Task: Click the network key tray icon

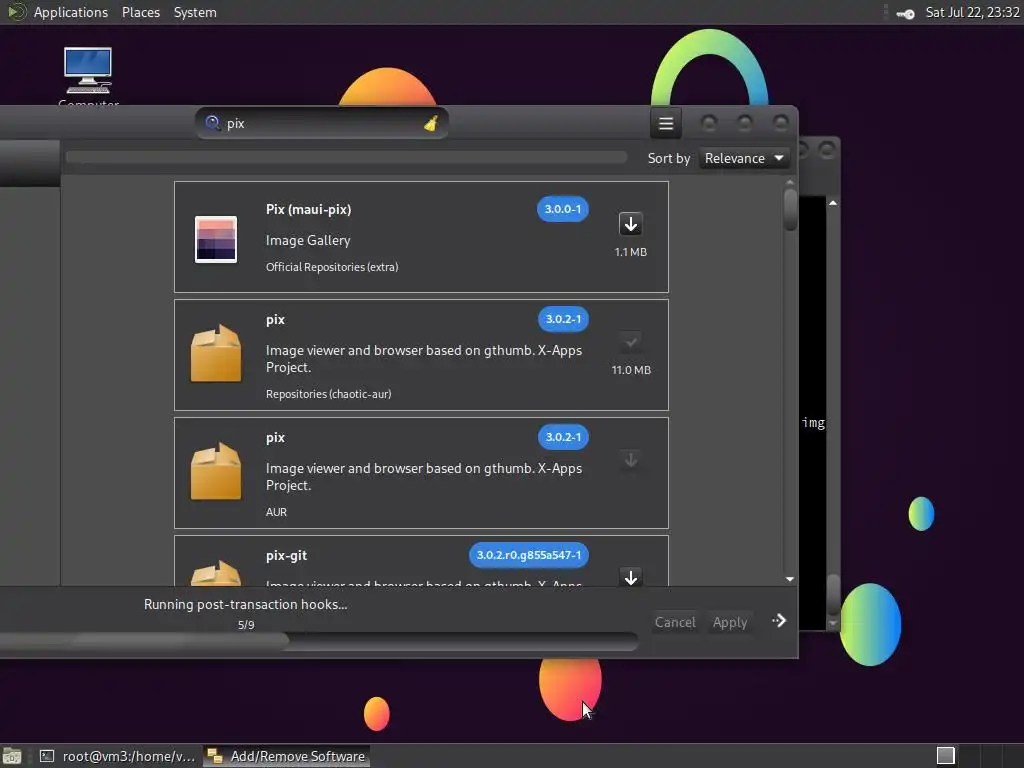Action: (x=905, y=14)
